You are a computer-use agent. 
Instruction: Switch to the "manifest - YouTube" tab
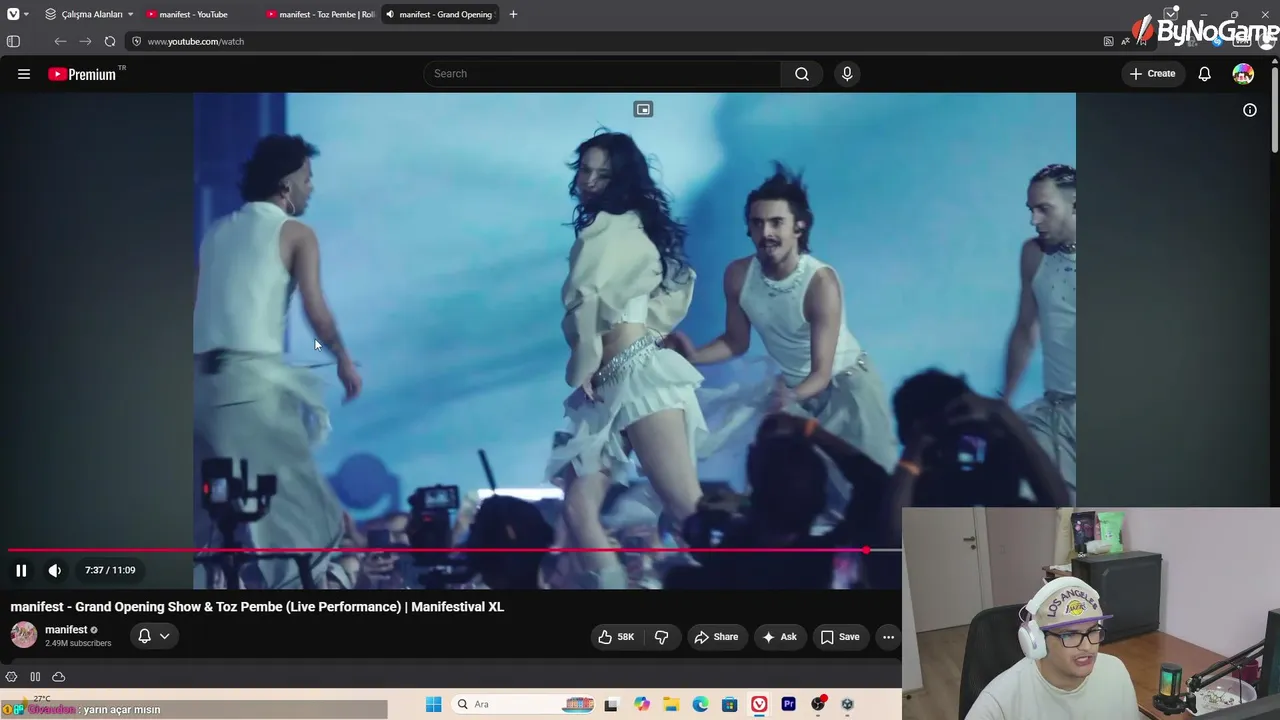(x=198, y=14)
